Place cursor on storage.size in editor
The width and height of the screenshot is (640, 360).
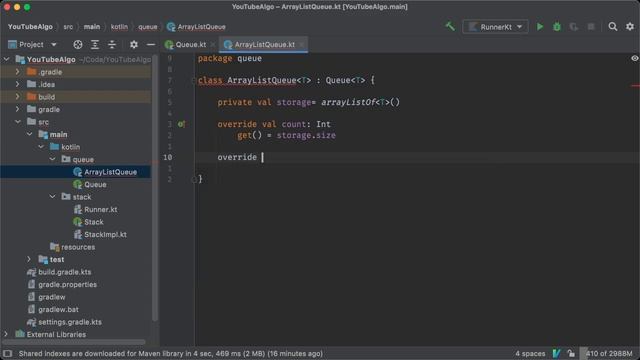[x=306, y=135]
